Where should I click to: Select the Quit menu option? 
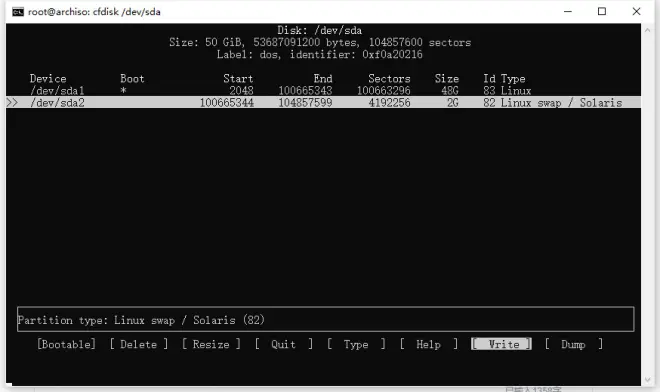click(283, 344)
